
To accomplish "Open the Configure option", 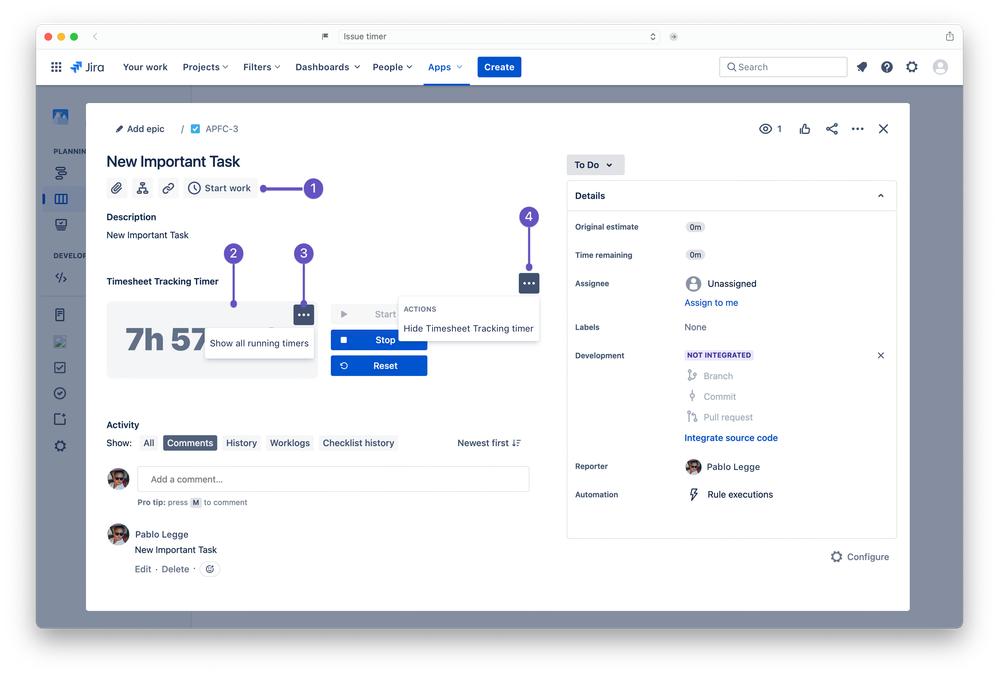I will (860, 557).
